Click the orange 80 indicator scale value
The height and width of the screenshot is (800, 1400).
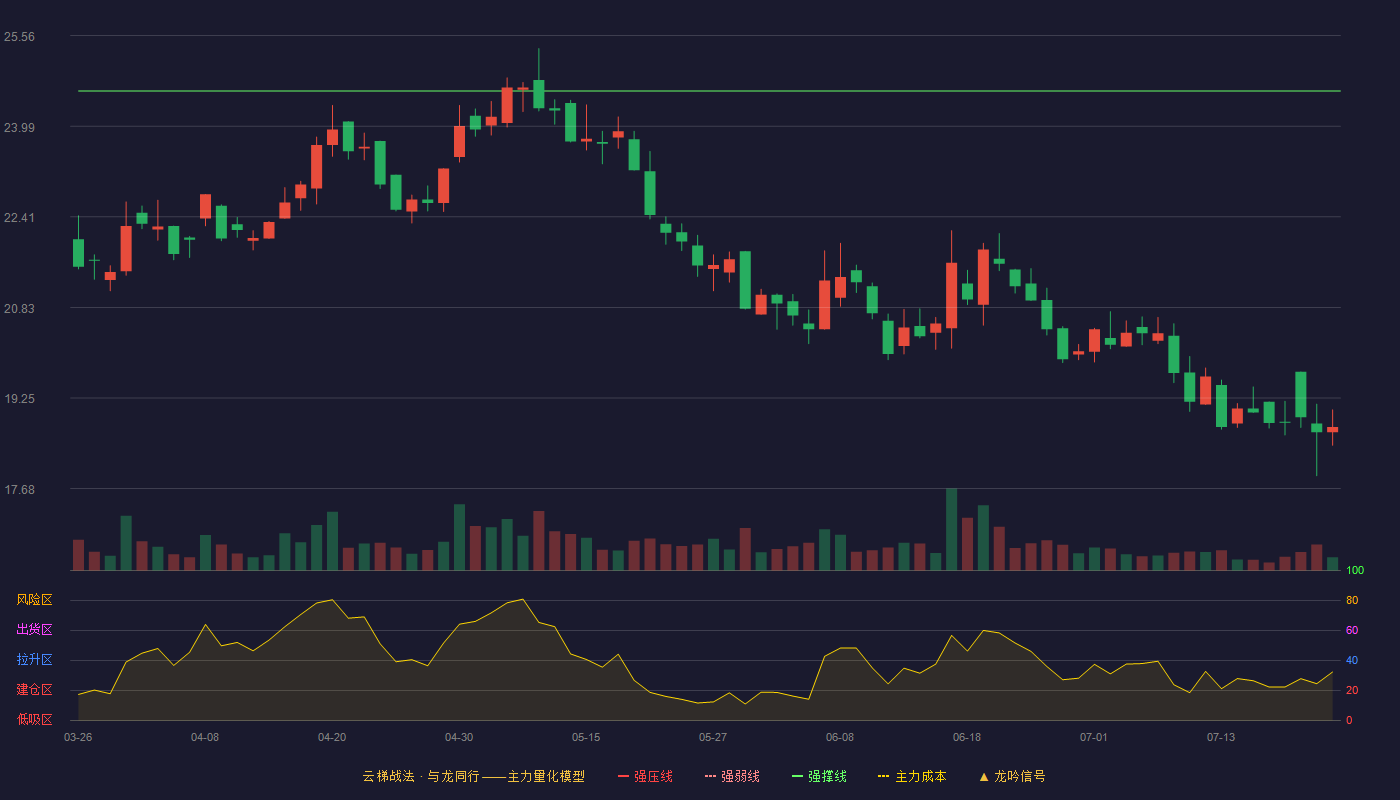pos(1352,601)
